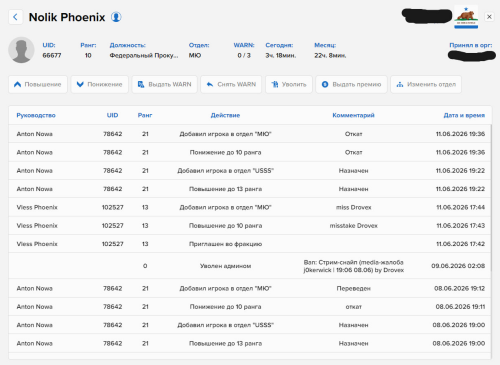Demote the player with the Понижение button
Image resolution: width=500 pixels, height=365 pixels.
(x=100, y=84)
